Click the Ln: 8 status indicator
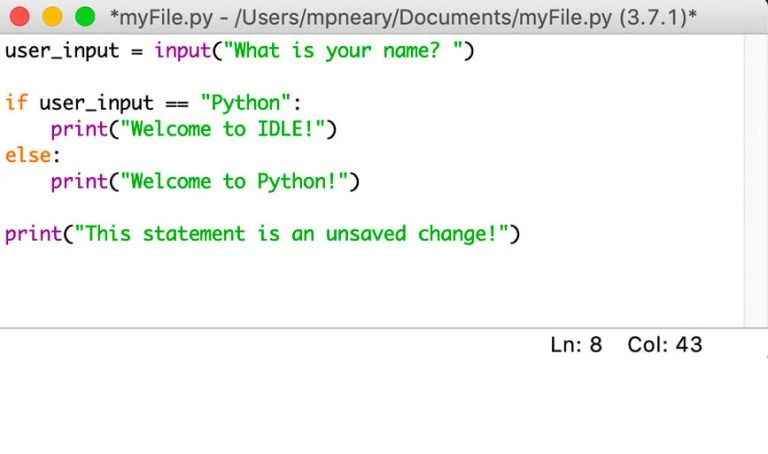Image resolution: width=768 pixels, height=454 pixels. (576, 345)
